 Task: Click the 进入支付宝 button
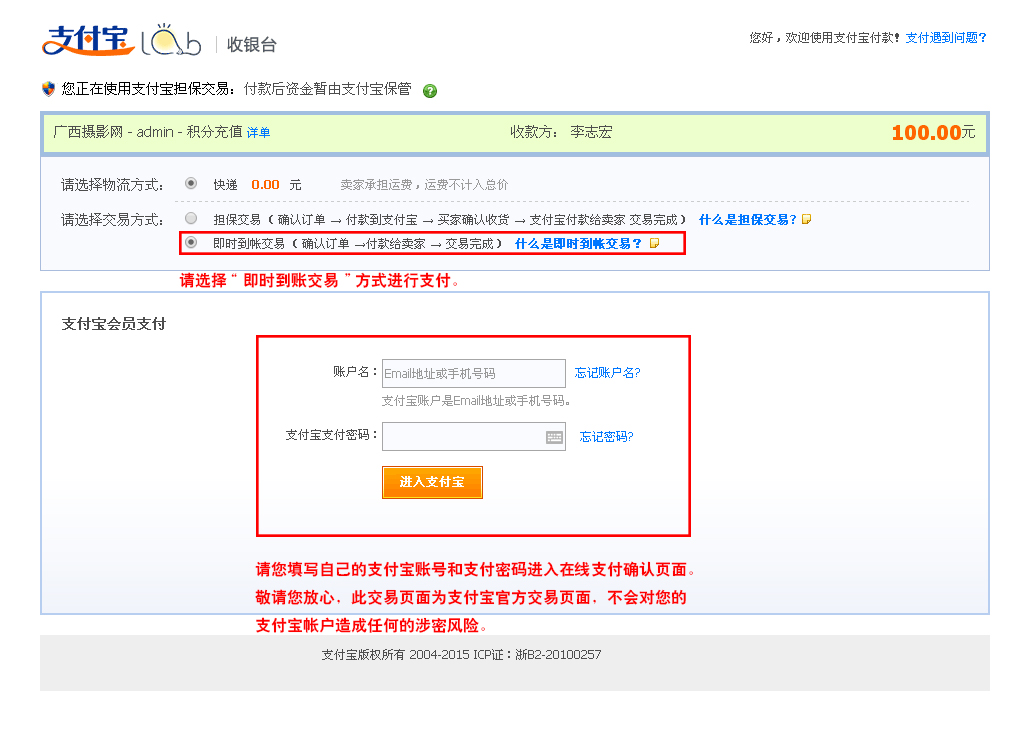pyautogui.click(x=432, y=483)
